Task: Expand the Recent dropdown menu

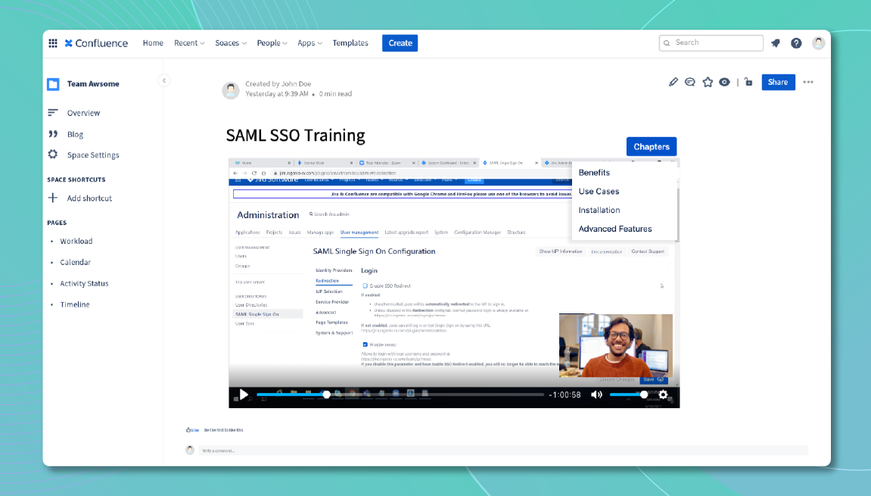Action: point(189,43)
